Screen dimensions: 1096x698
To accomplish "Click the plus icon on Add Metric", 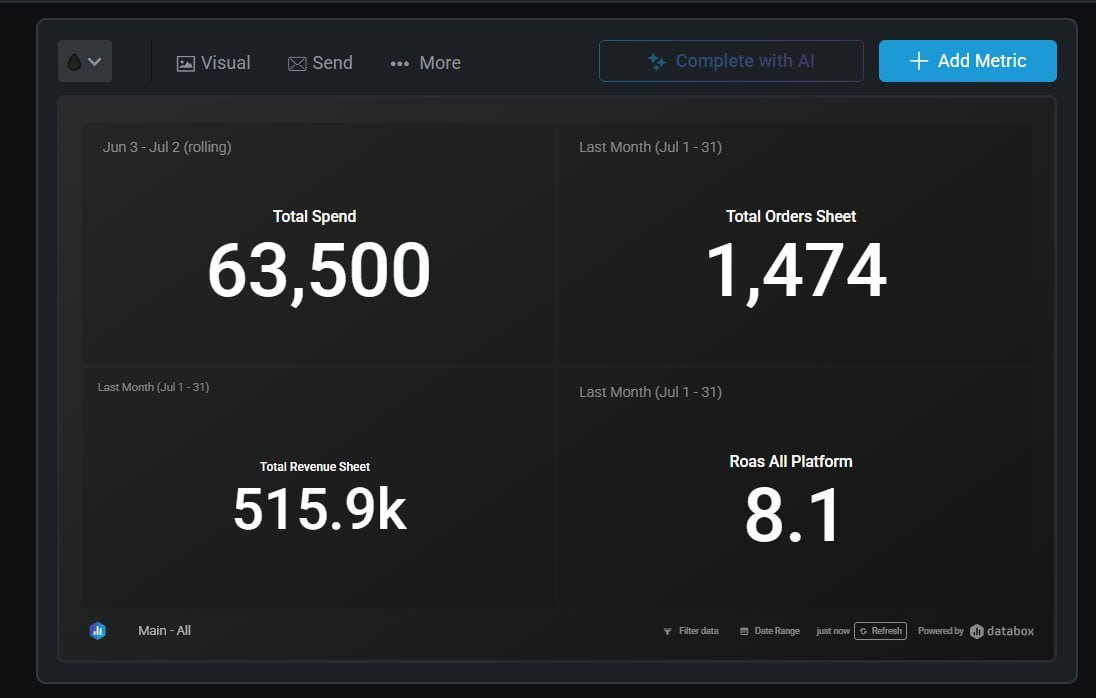I will [919, 61].
